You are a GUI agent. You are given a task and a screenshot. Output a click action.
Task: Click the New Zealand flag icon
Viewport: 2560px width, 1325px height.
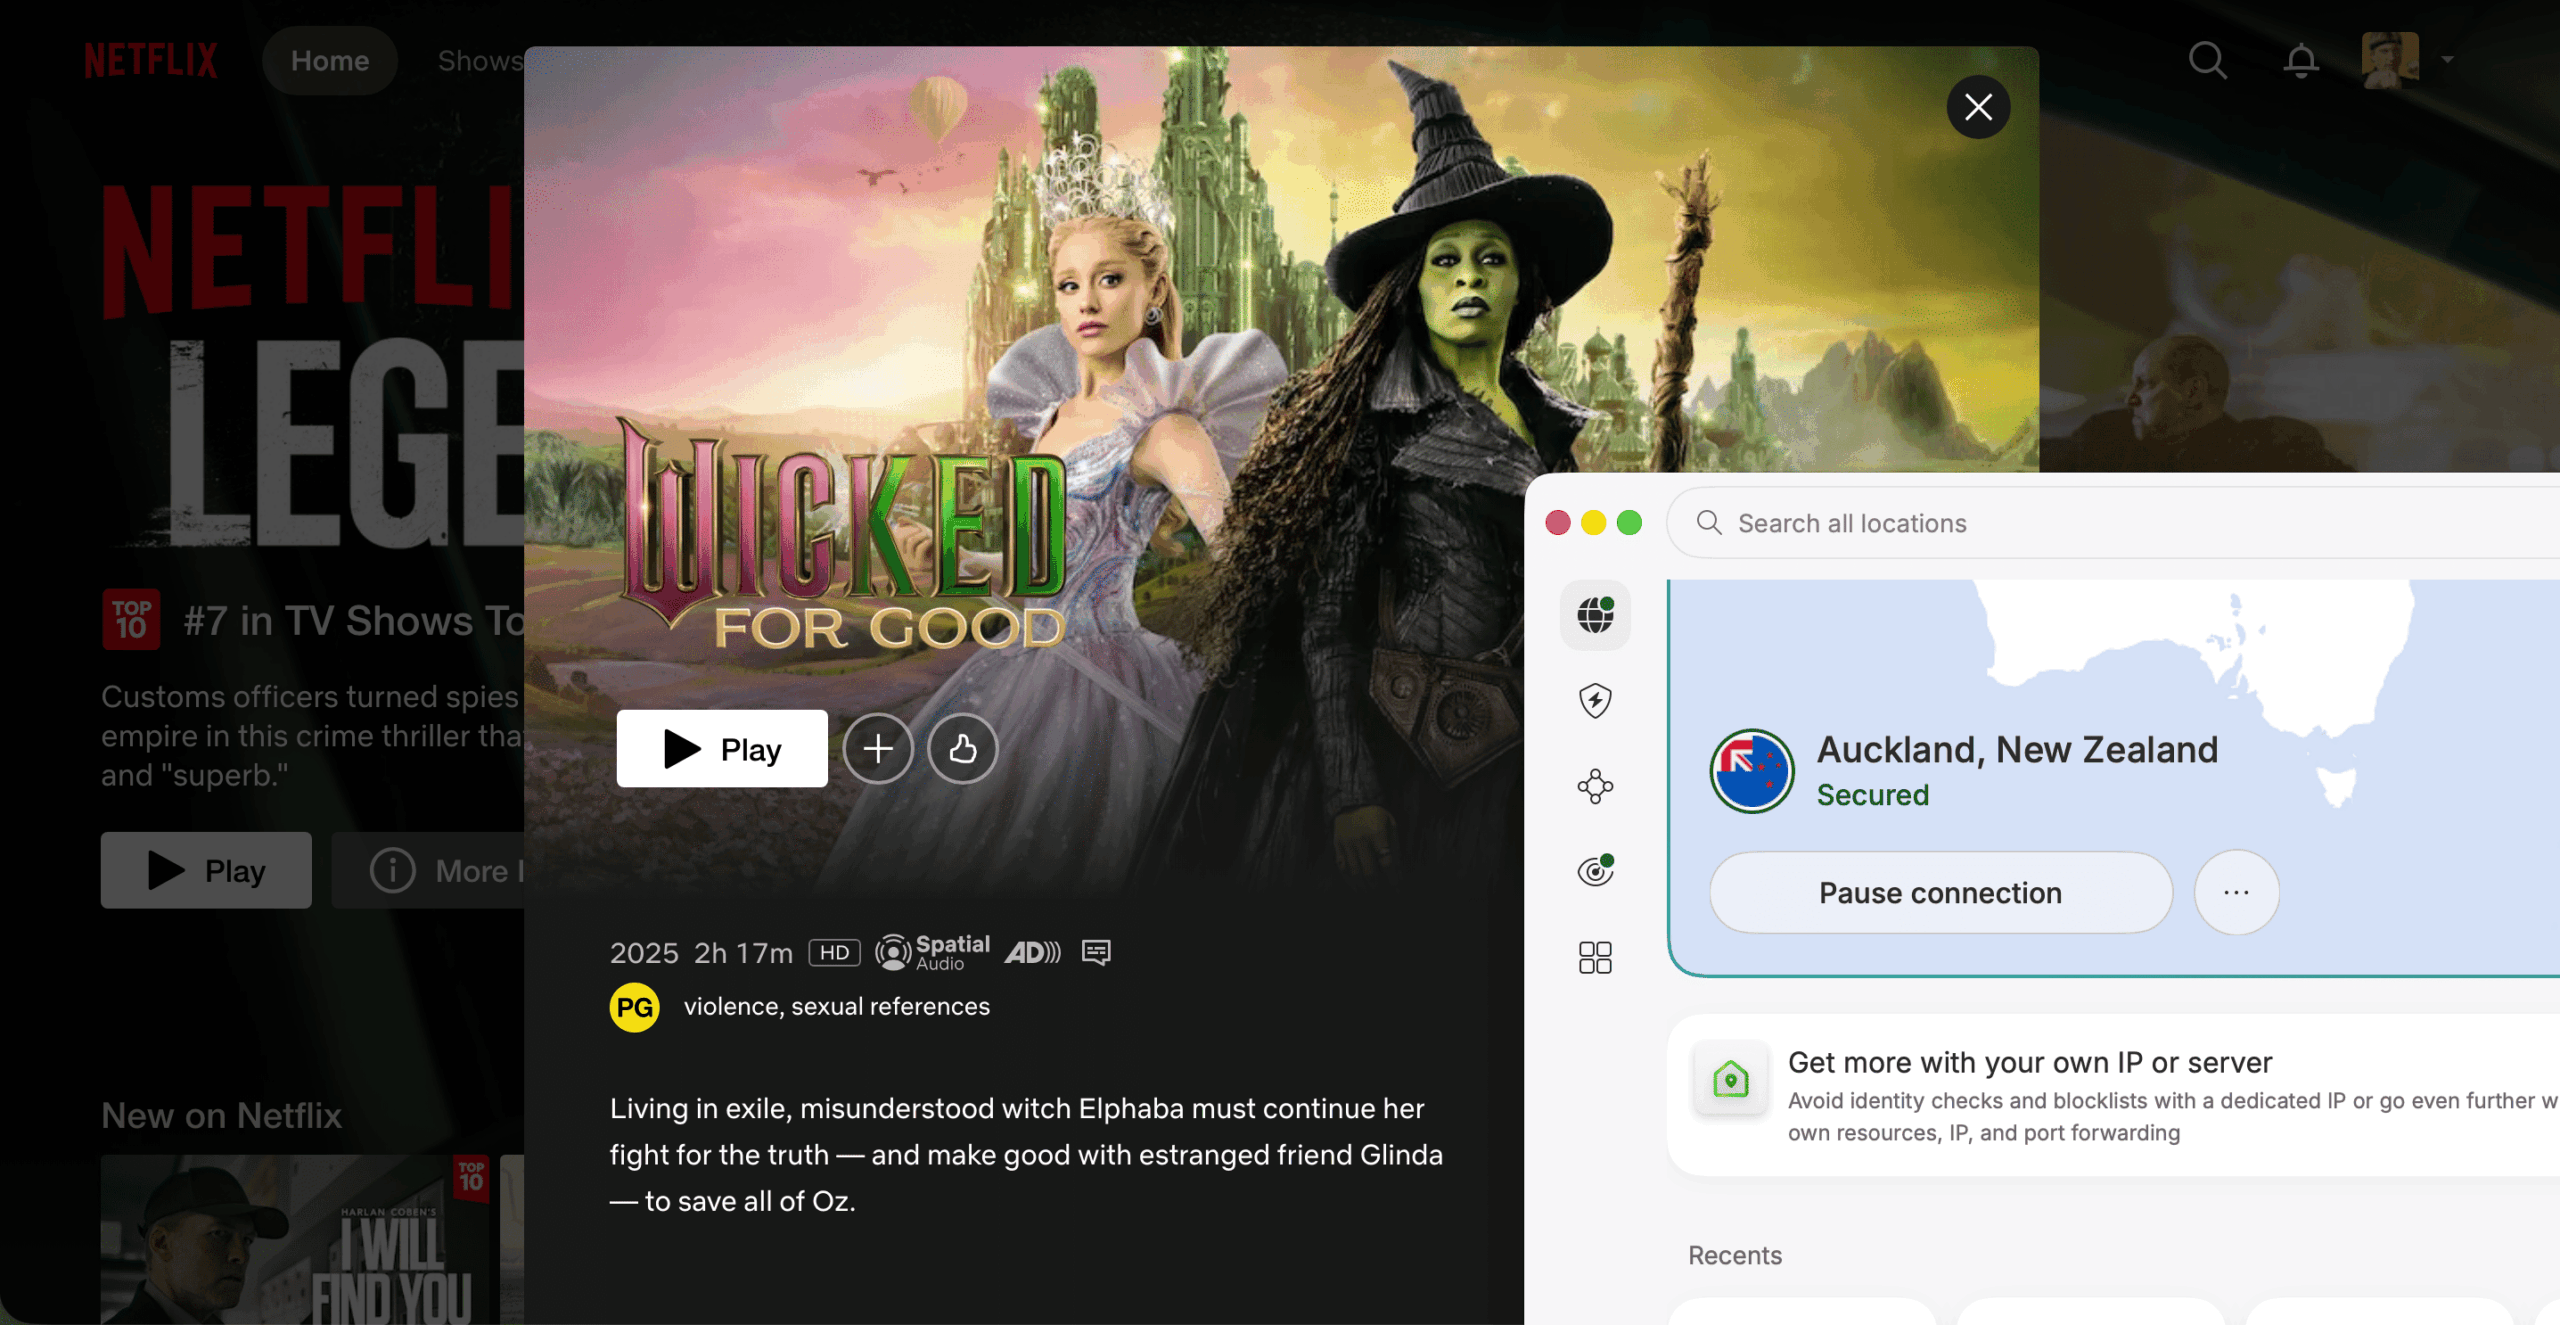click(x=1751, y=771)
